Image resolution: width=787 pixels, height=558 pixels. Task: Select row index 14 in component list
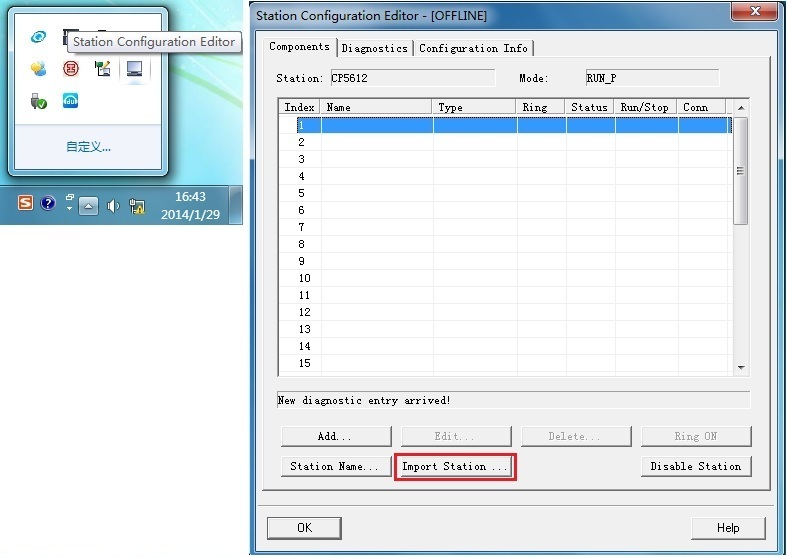(x=505, y=347)
